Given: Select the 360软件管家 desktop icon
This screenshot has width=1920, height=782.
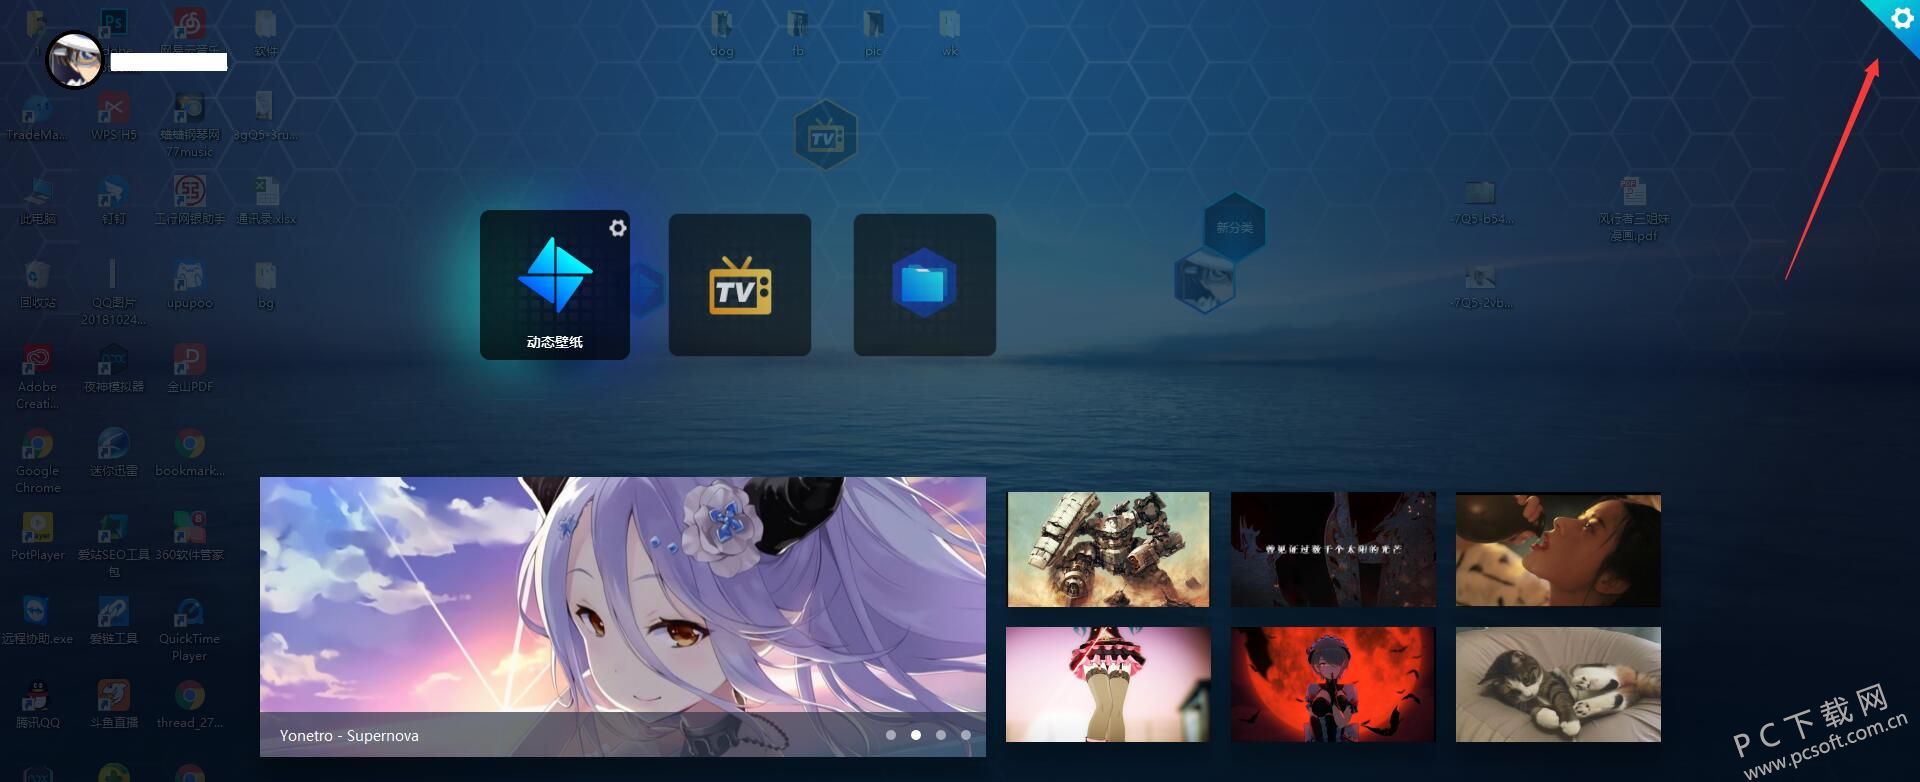Looking at the screenshot, I should click(x=189, y=536).
